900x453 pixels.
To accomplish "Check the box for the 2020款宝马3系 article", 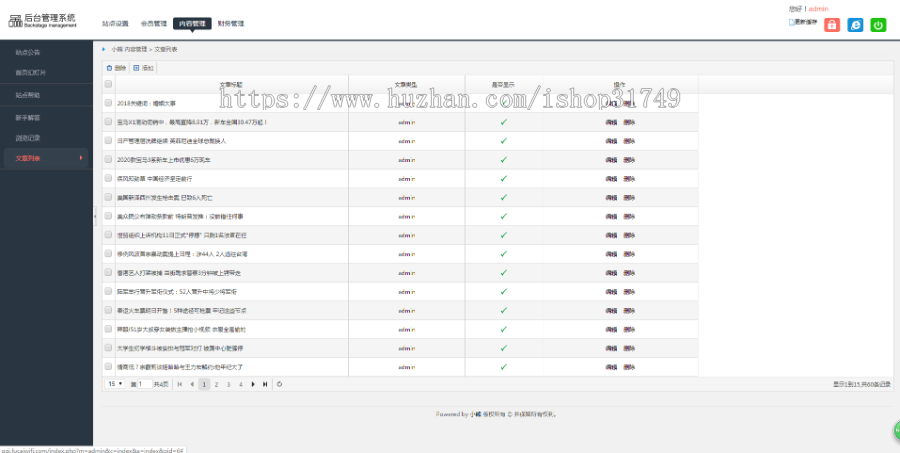I will pyautogui.click(x=109, y=159).
